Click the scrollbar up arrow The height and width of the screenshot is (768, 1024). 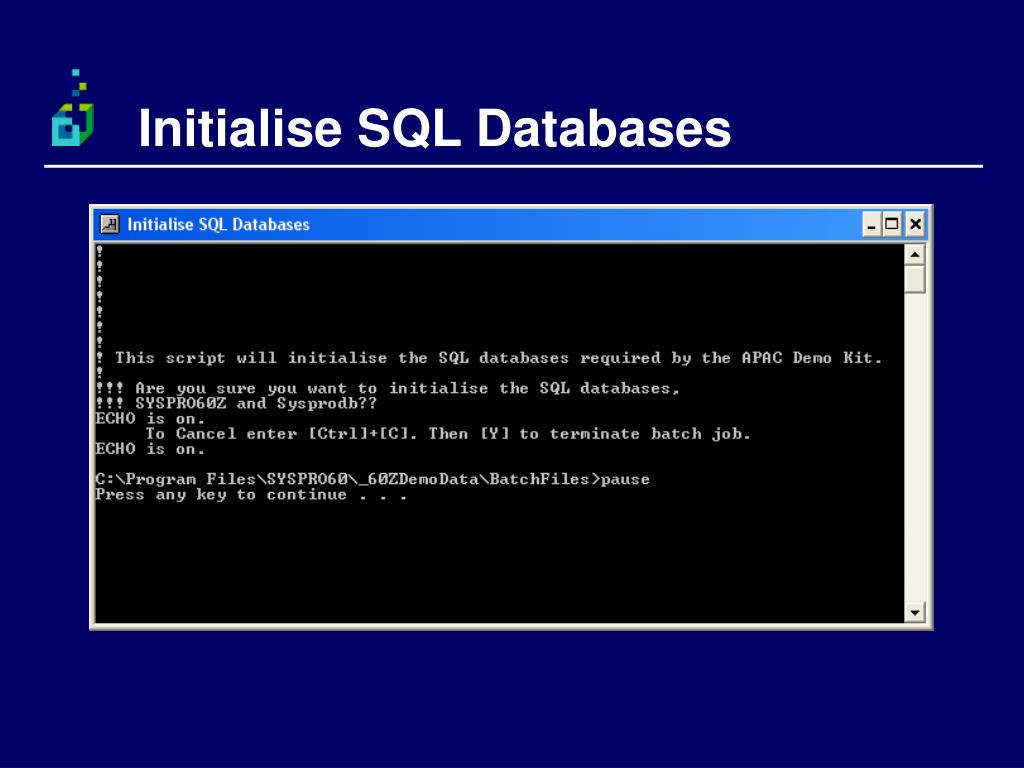click(915, 254)
